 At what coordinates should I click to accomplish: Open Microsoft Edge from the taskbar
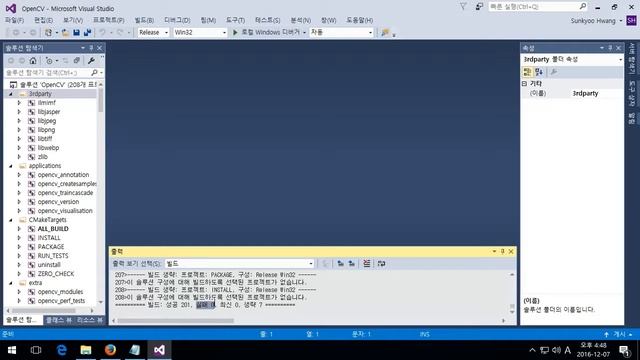click(x=62, y=350)
